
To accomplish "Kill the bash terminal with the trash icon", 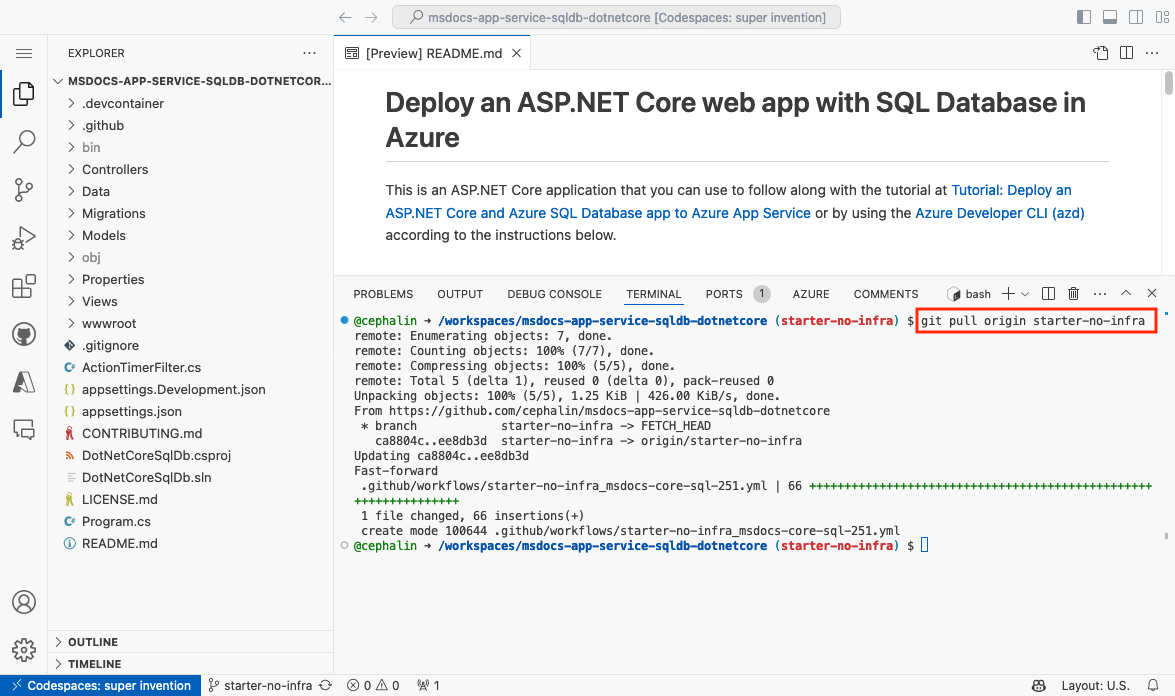I will click(x=1073, y=293).
